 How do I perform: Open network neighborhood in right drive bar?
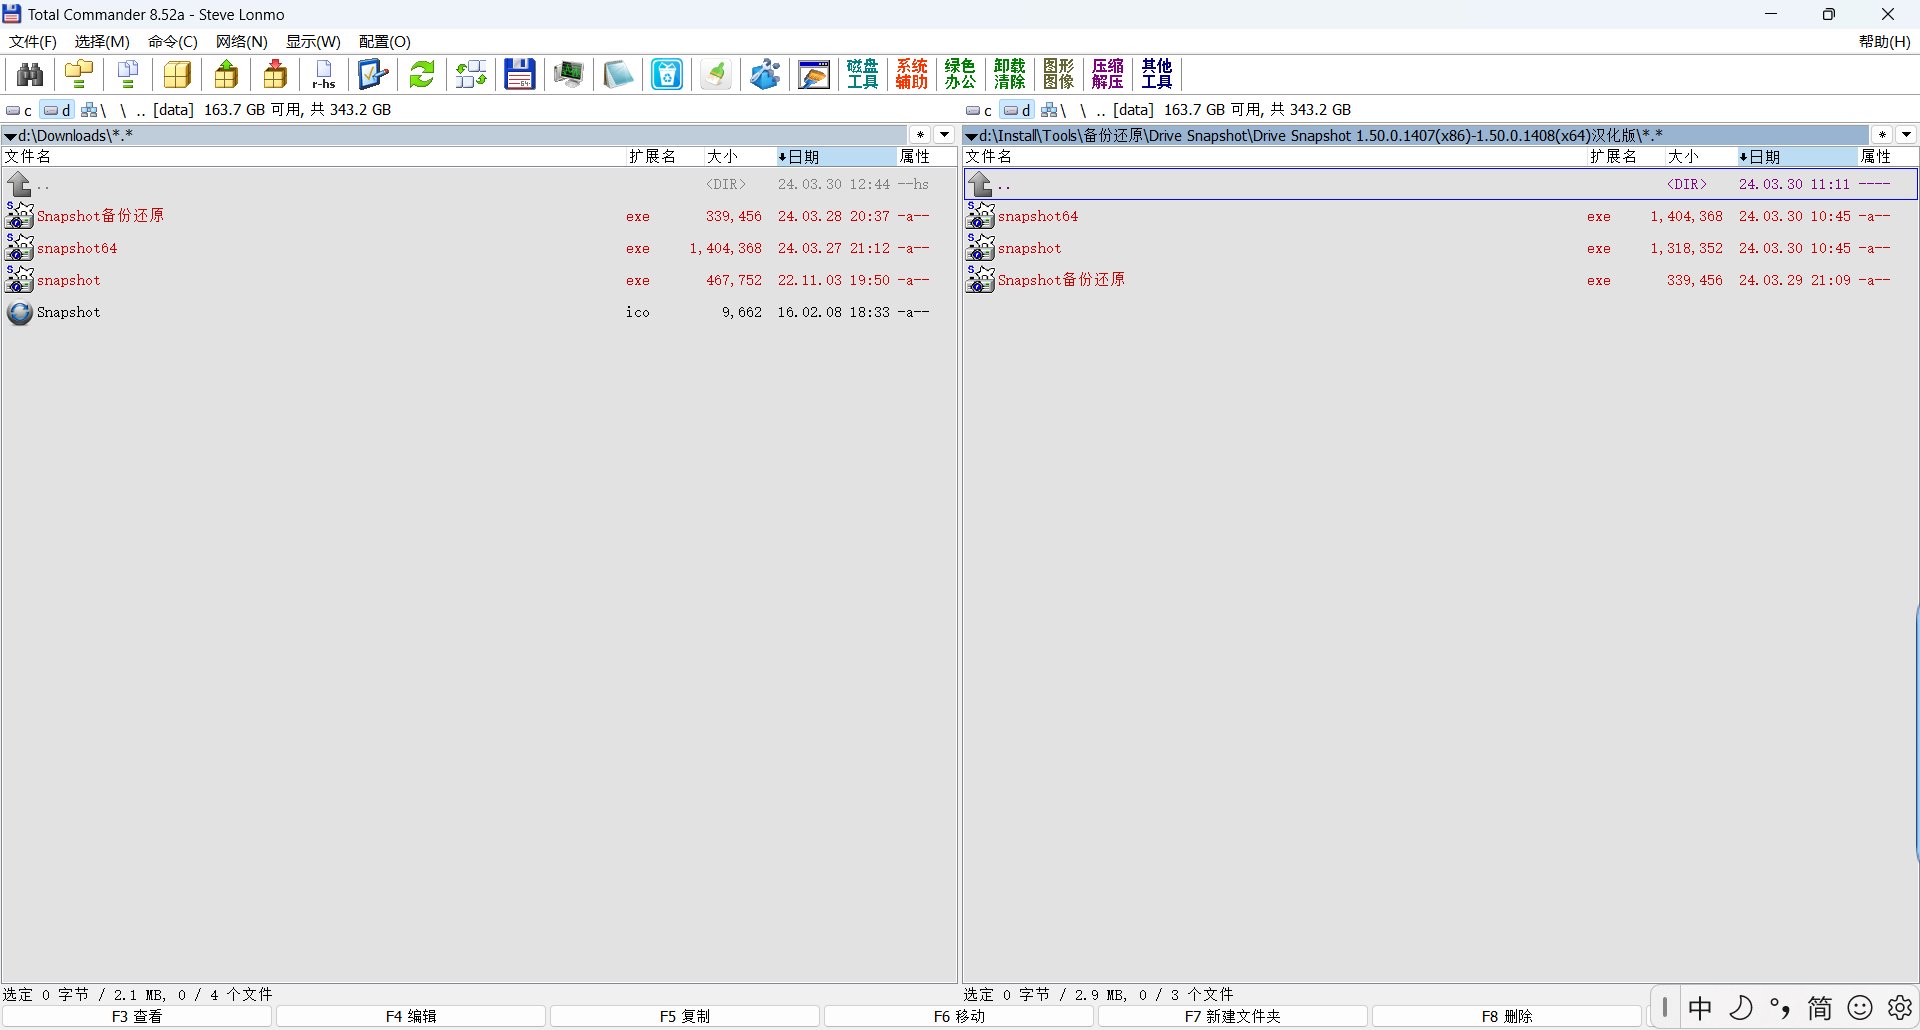tap(1054, 110)
